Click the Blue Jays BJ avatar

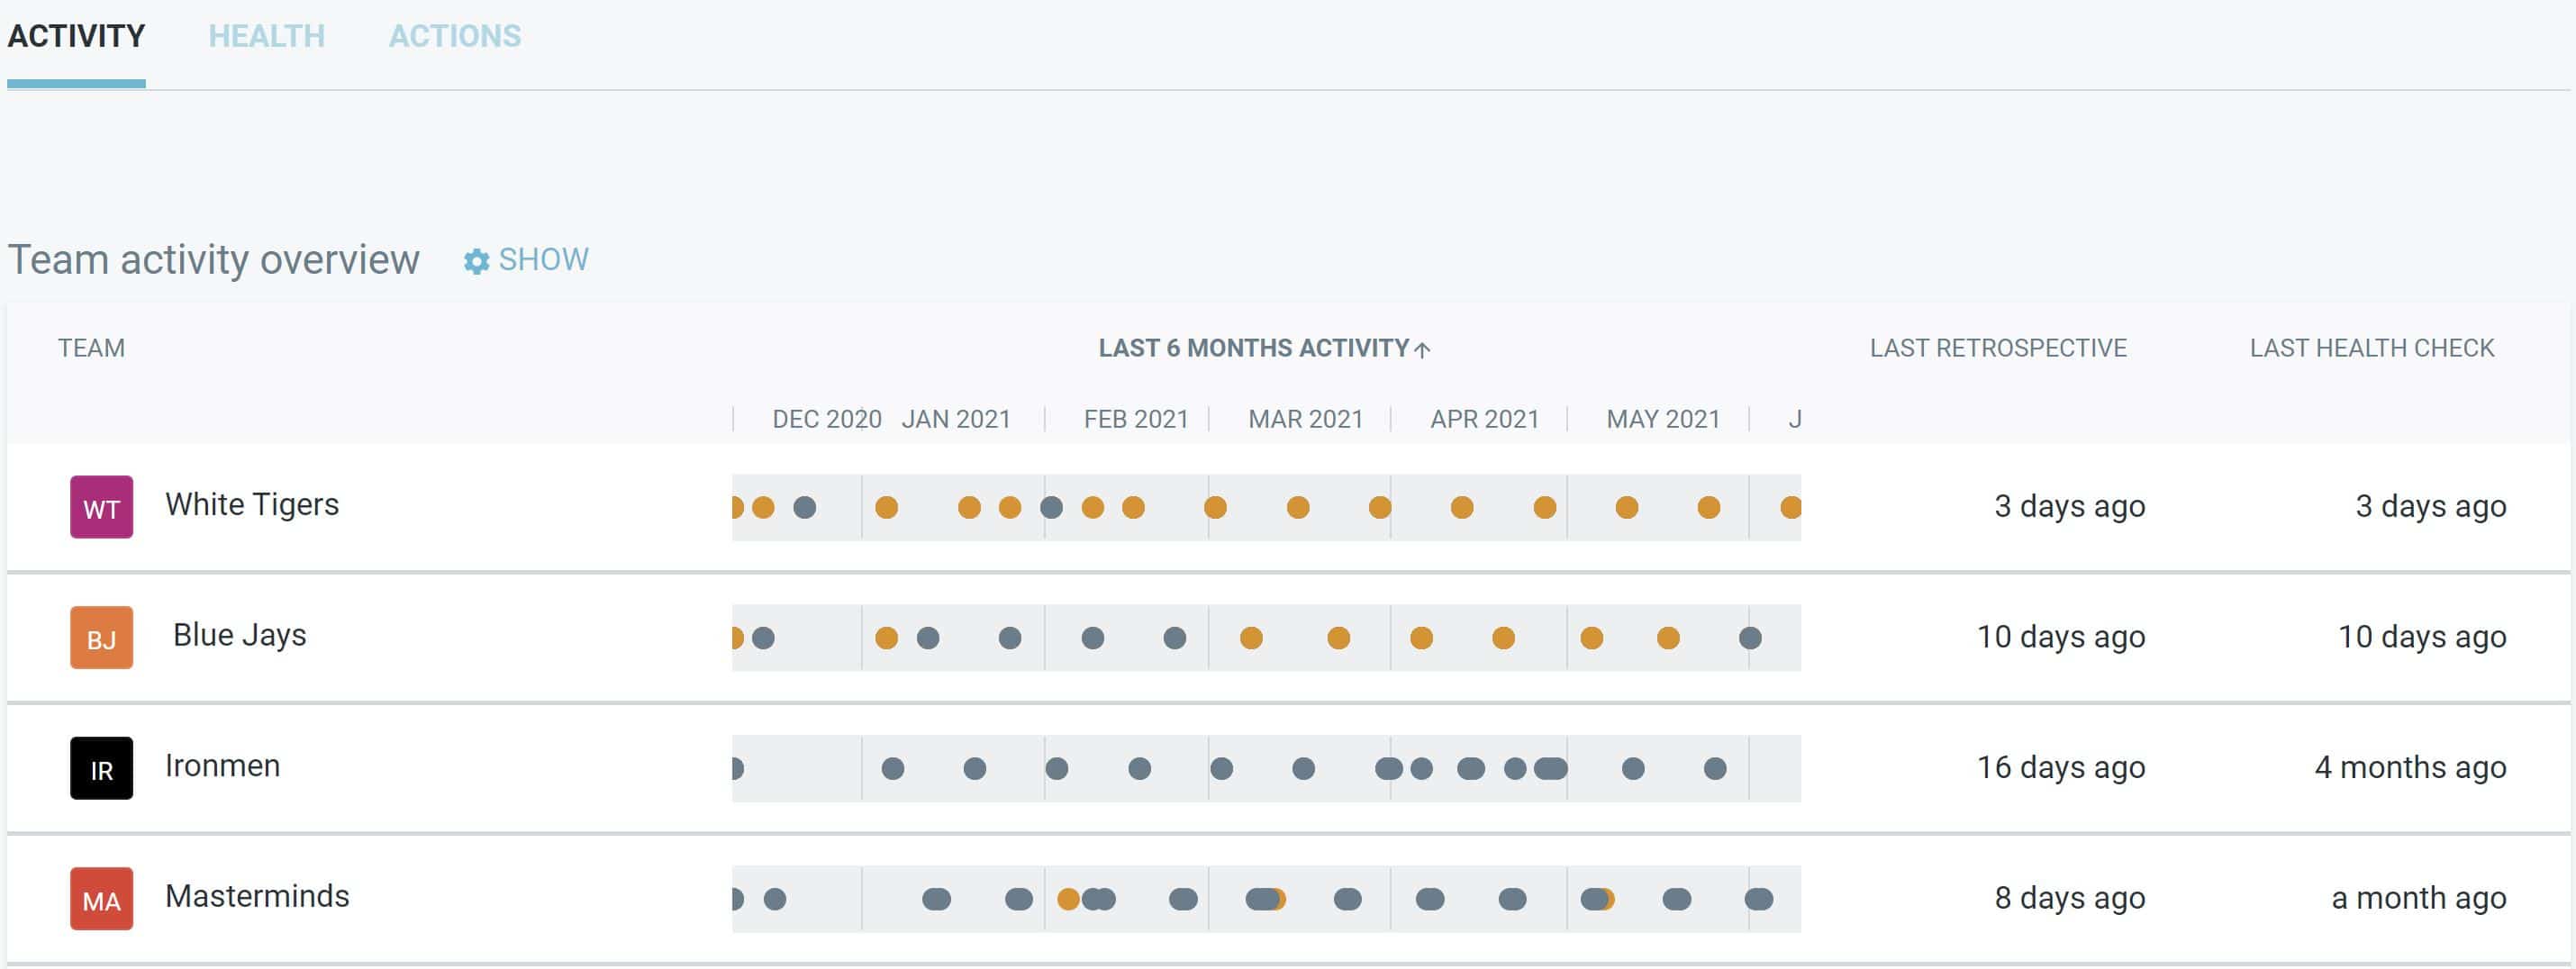(101, 638)
